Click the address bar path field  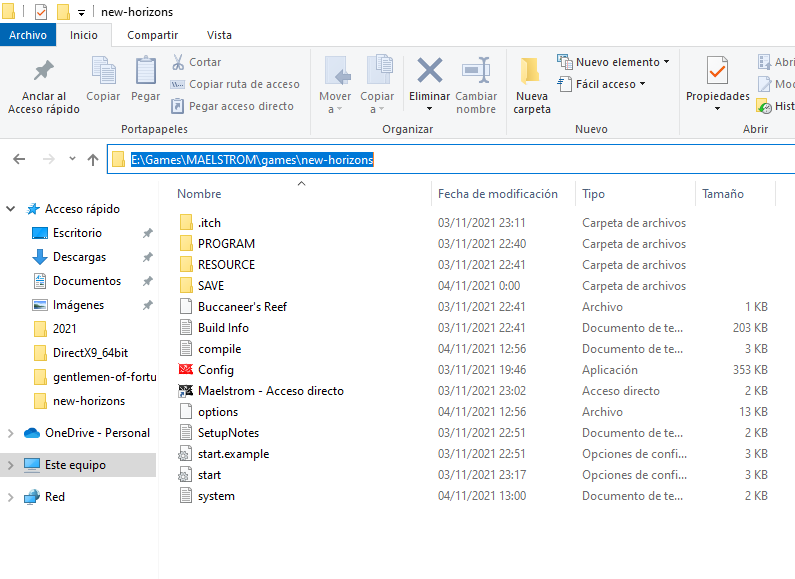[451, 159]
